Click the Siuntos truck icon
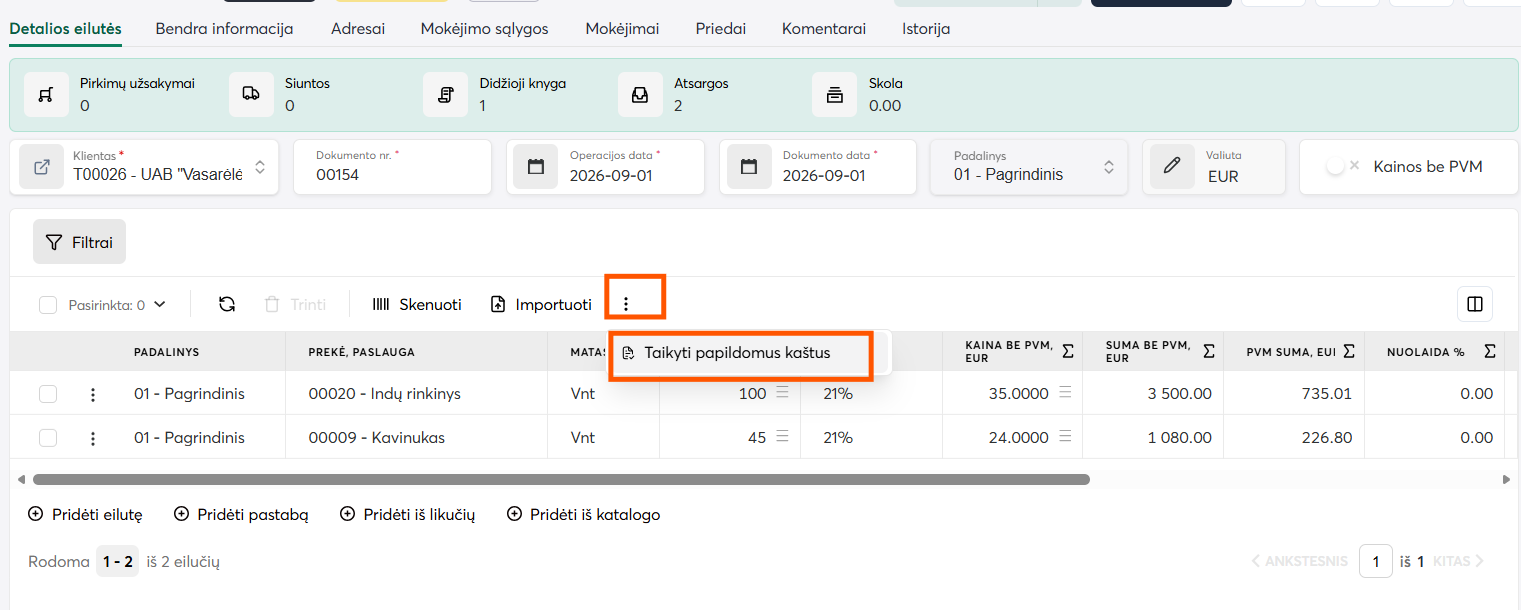The image size is (1521, 610). (251, 95)
